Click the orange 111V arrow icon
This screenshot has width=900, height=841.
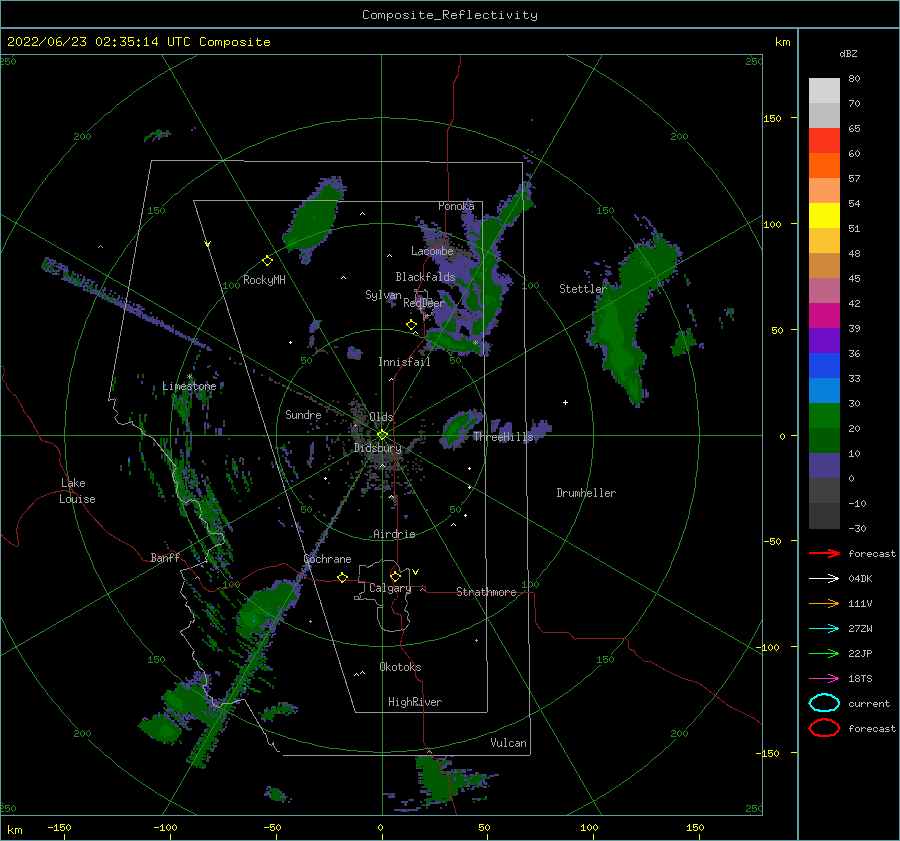tap(824, 603)
